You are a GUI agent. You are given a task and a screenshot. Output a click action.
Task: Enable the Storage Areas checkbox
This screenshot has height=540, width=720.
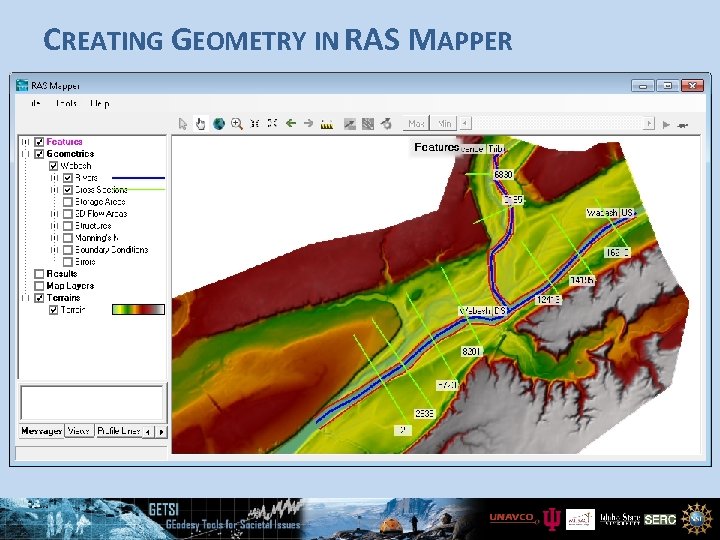coord(68,202)
